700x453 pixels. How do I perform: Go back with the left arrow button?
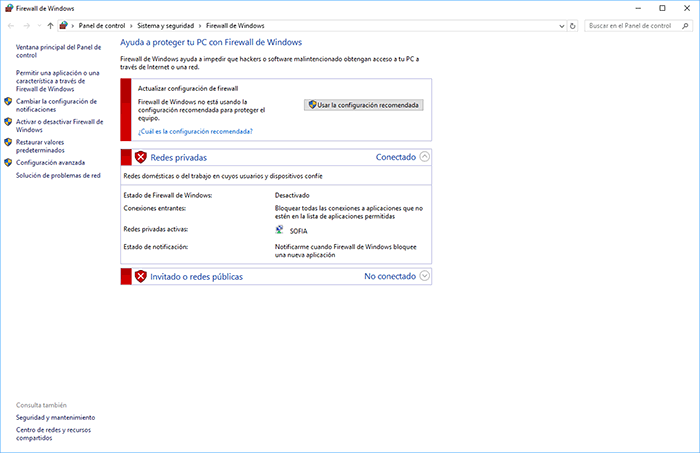(x=11, y=26)
